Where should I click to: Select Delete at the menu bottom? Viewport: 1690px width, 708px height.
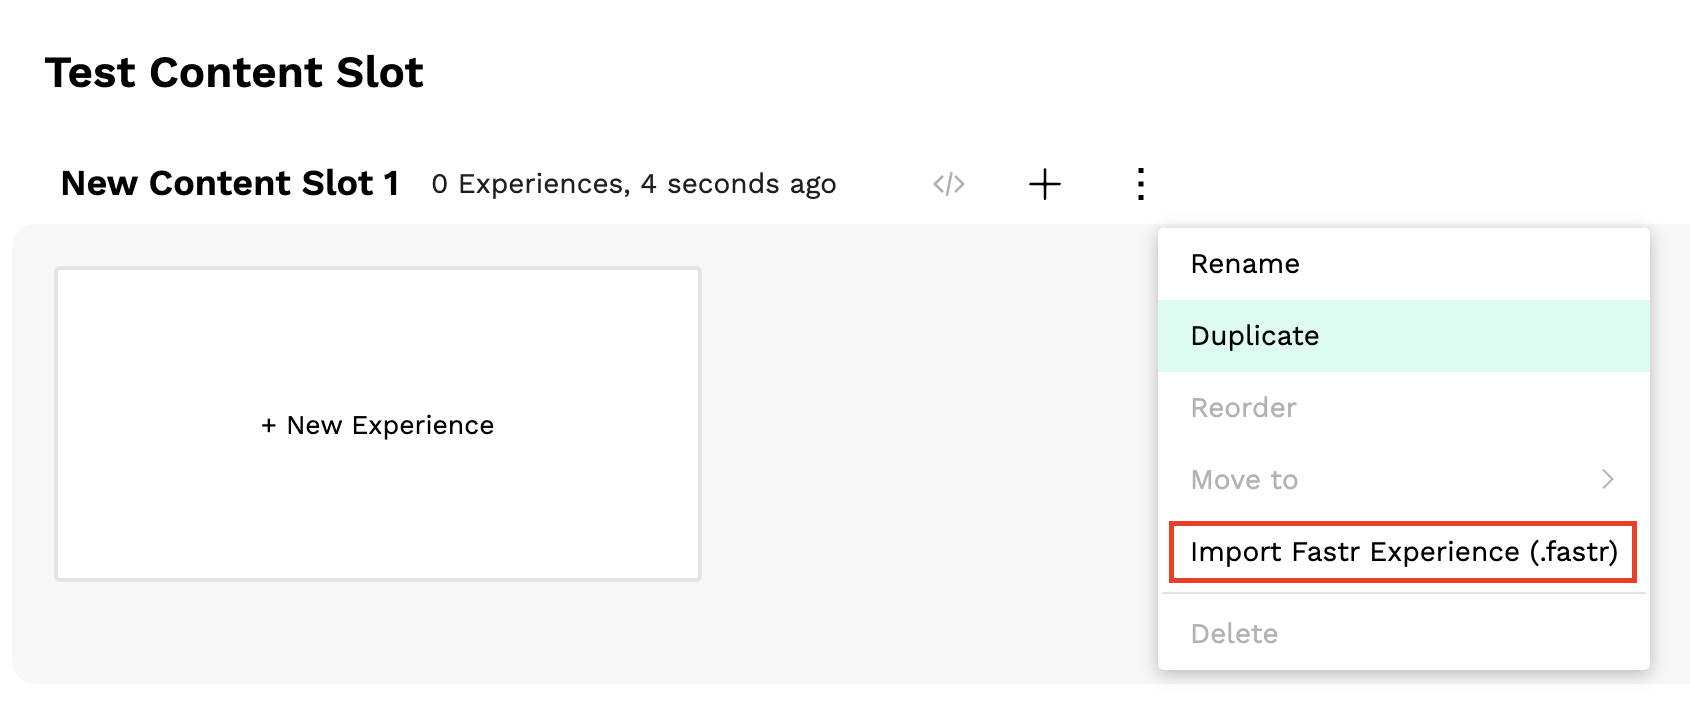(x=1403, y=634)
